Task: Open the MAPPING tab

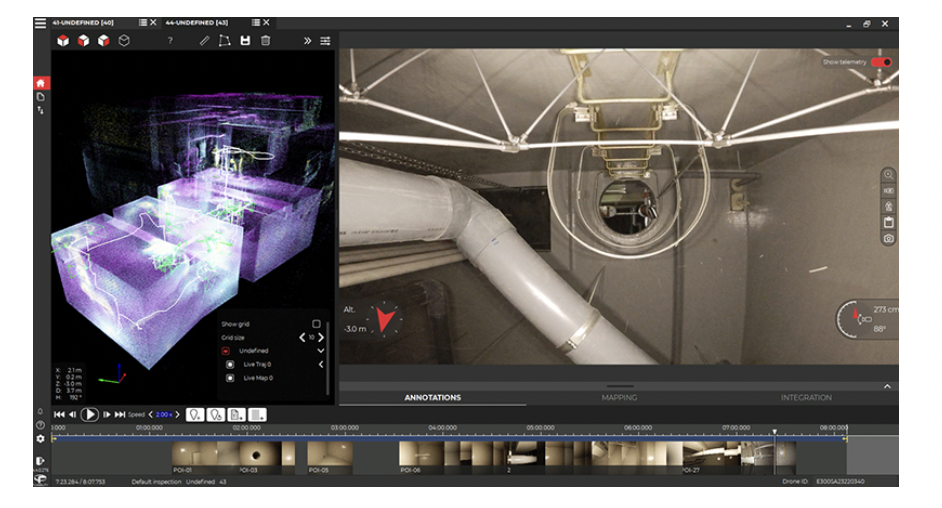Action: (x=619, y=398)
